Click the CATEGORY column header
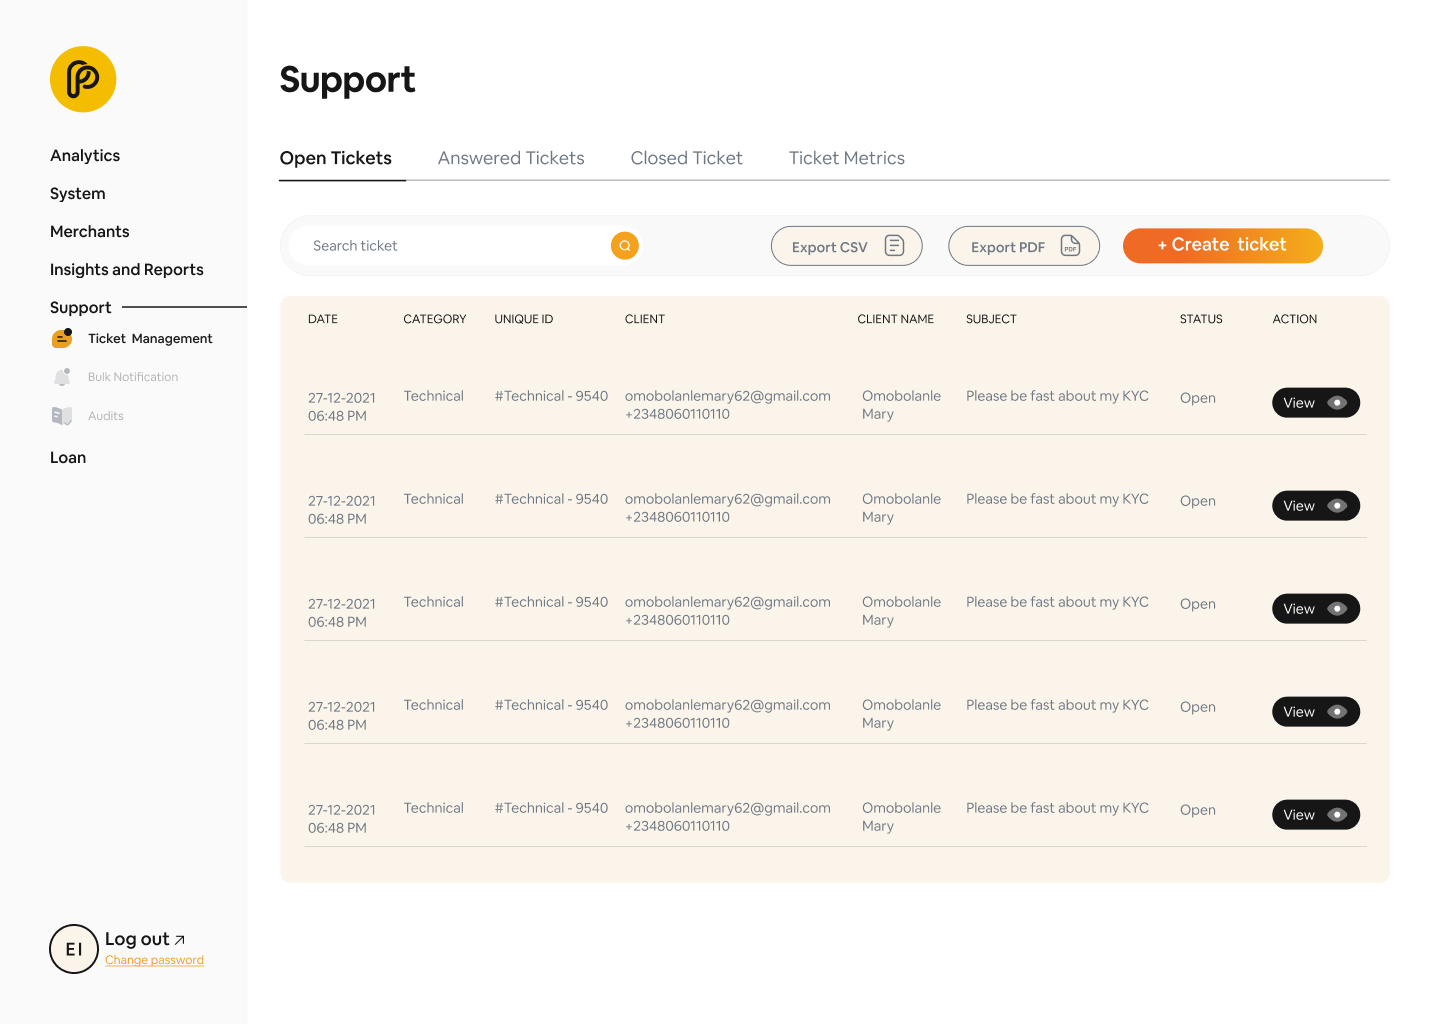Screen dimensions: 1440x1024 (x=435, y=319)
